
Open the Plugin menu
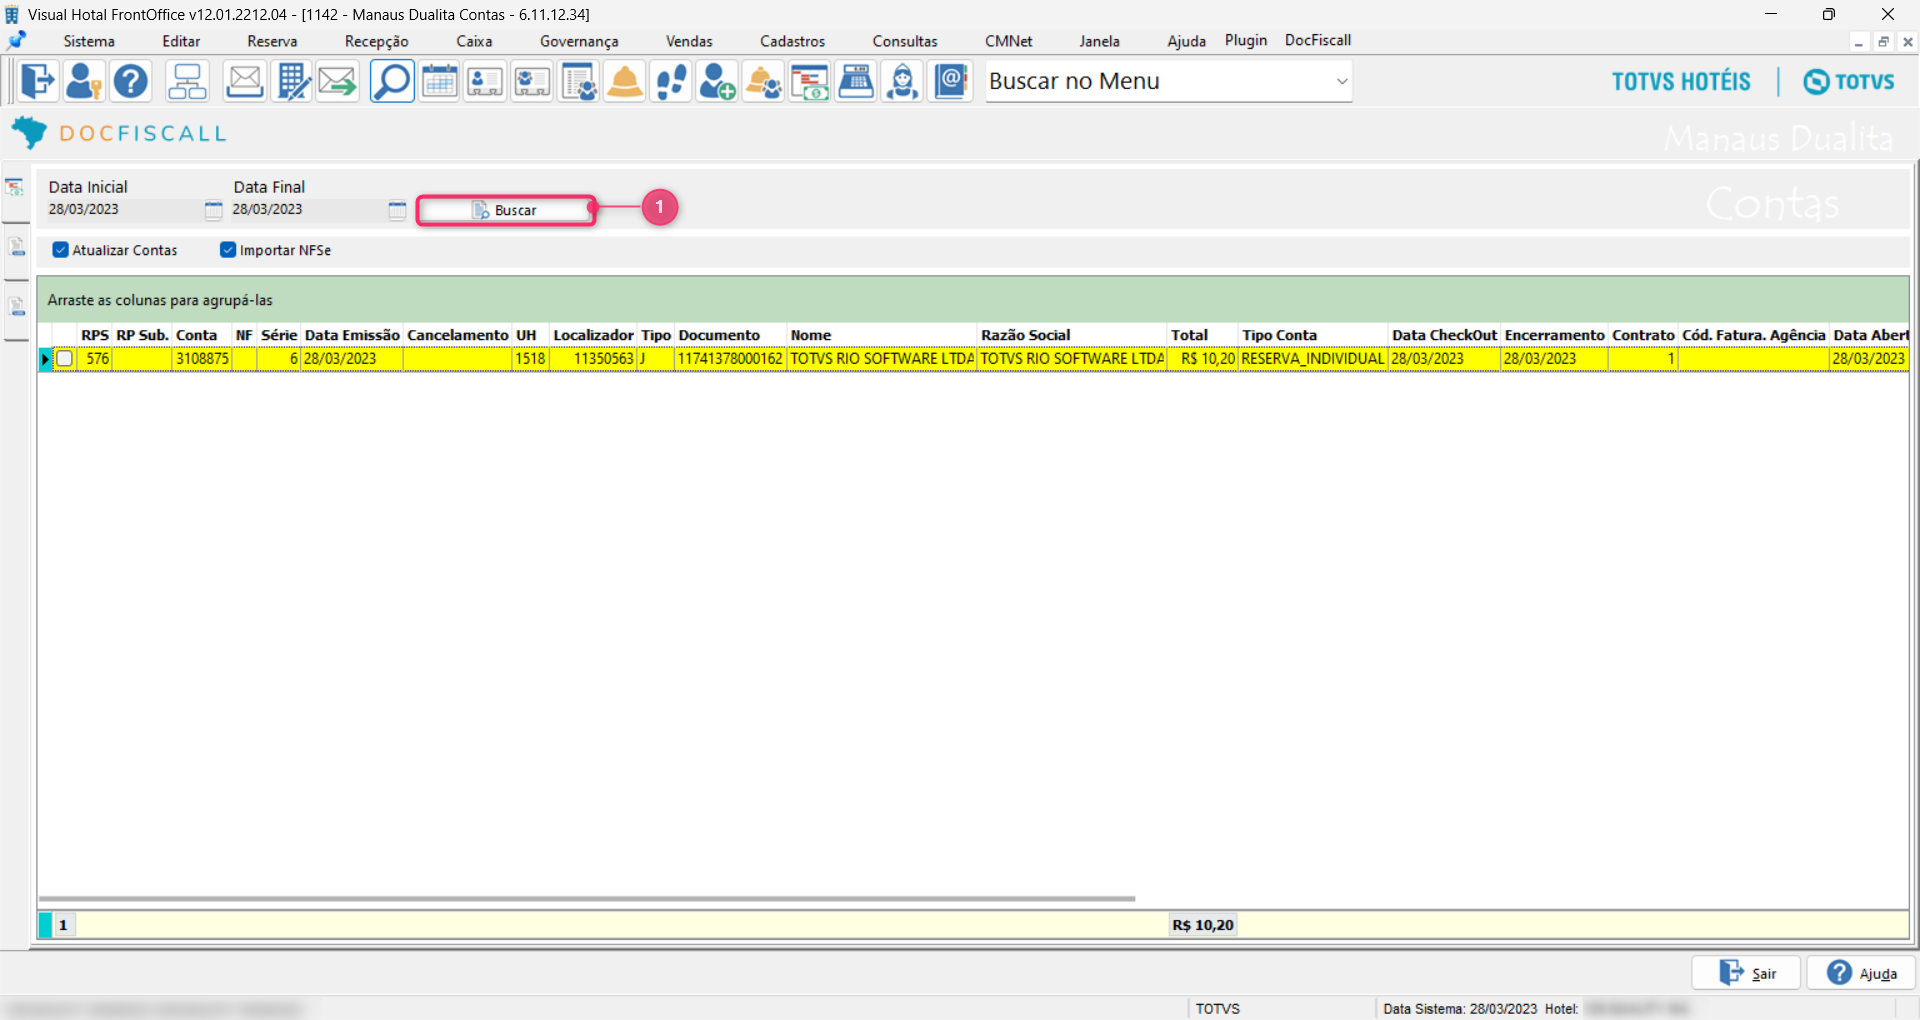[1246, 40]
